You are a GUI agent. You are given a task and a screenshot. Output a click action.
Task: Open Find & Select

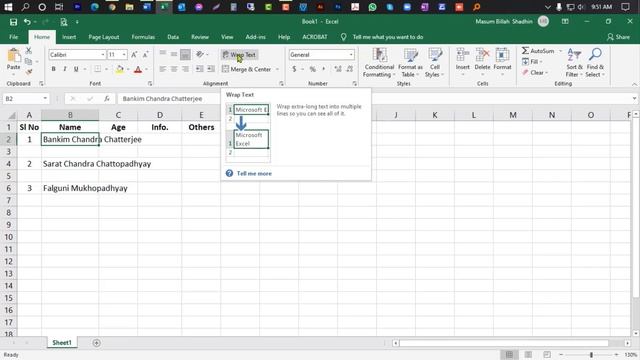[595, 62]
